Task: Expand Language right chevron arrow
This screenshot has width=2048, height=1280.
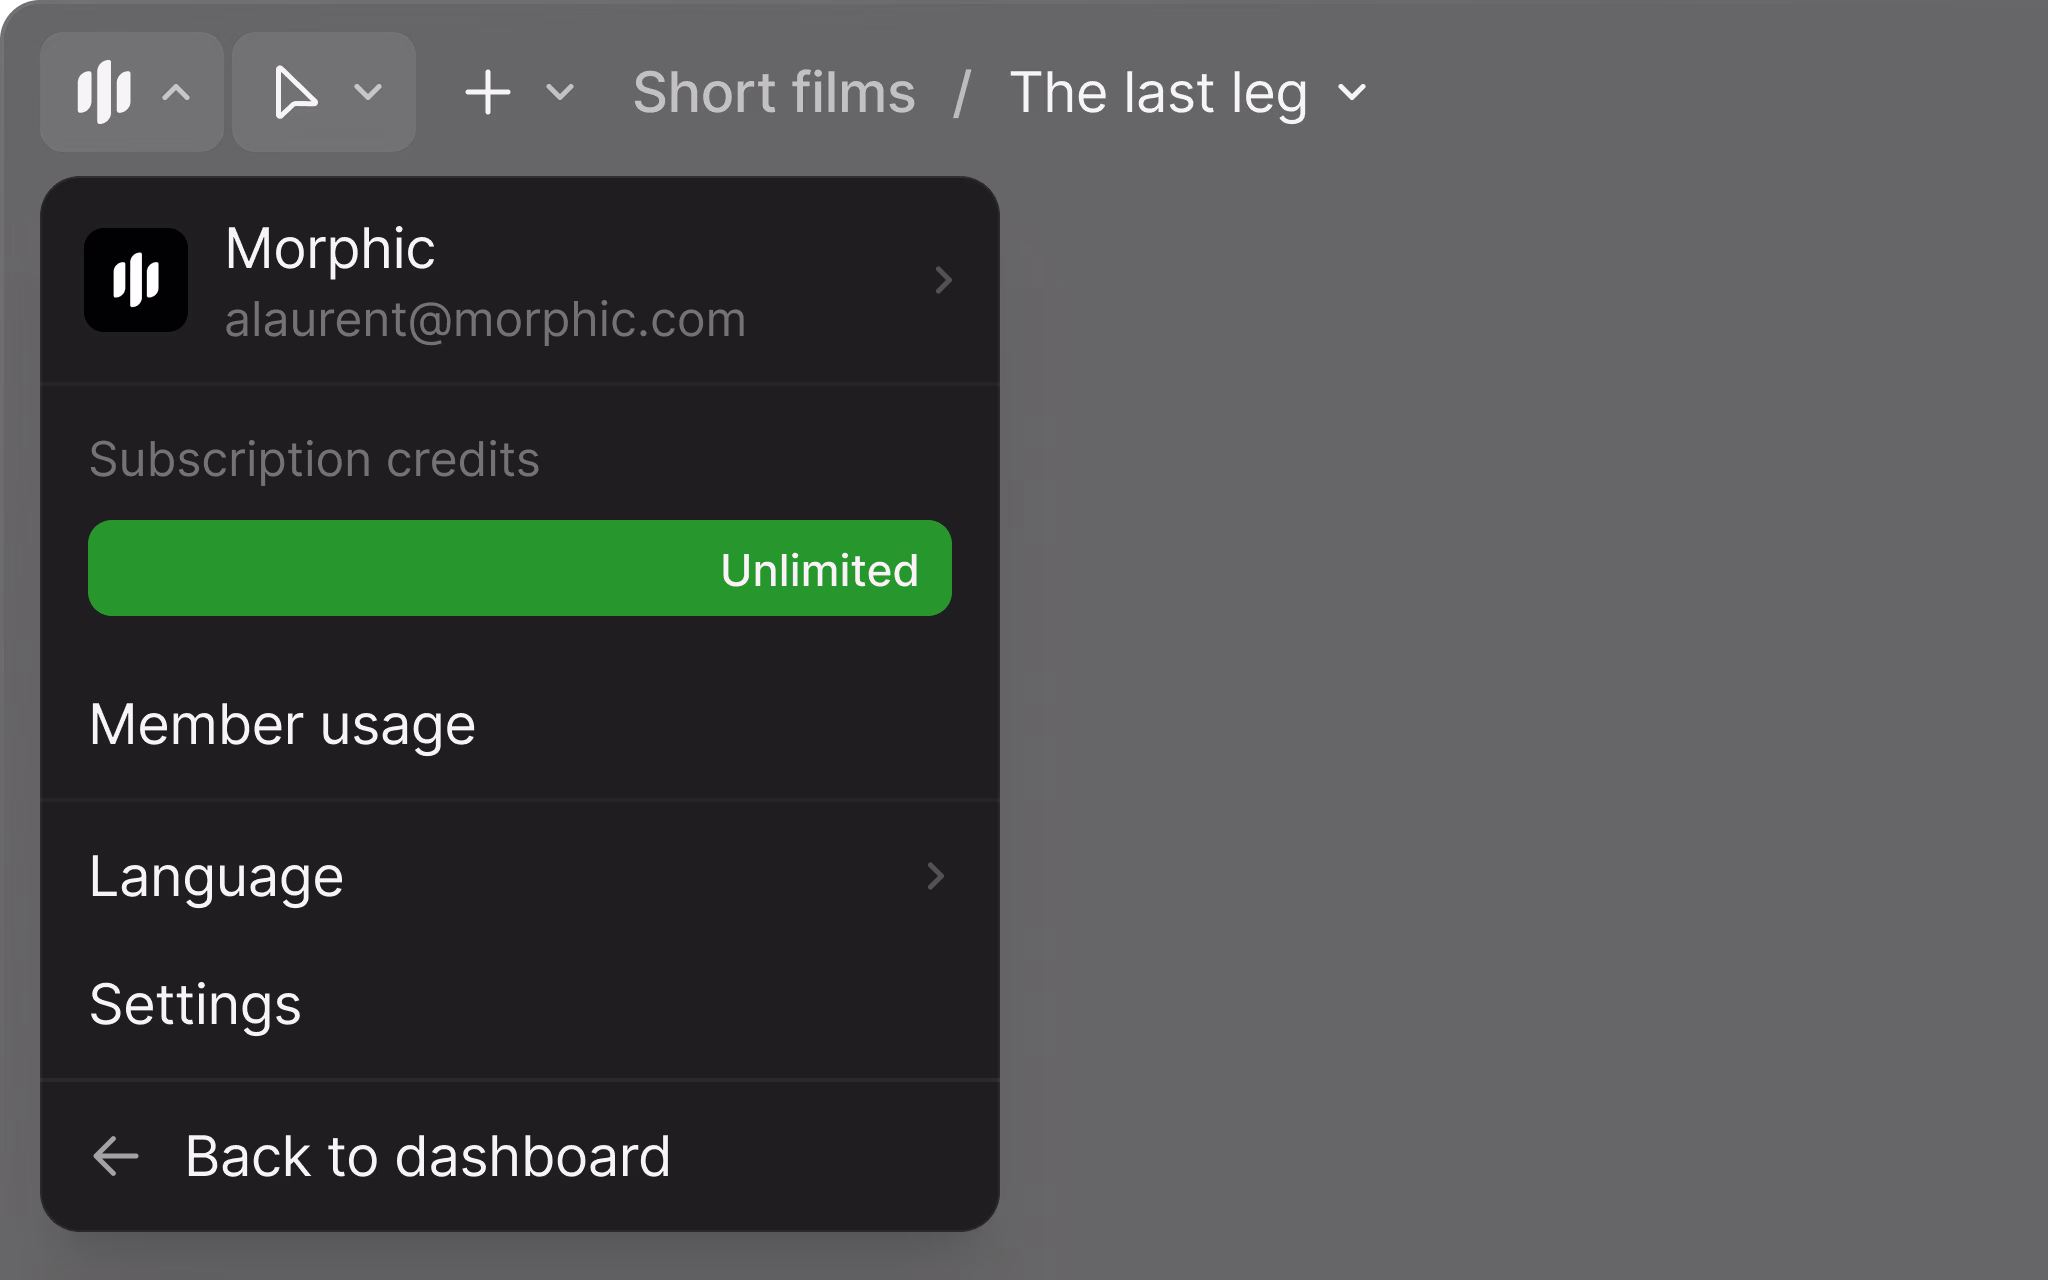Action: 936,876
